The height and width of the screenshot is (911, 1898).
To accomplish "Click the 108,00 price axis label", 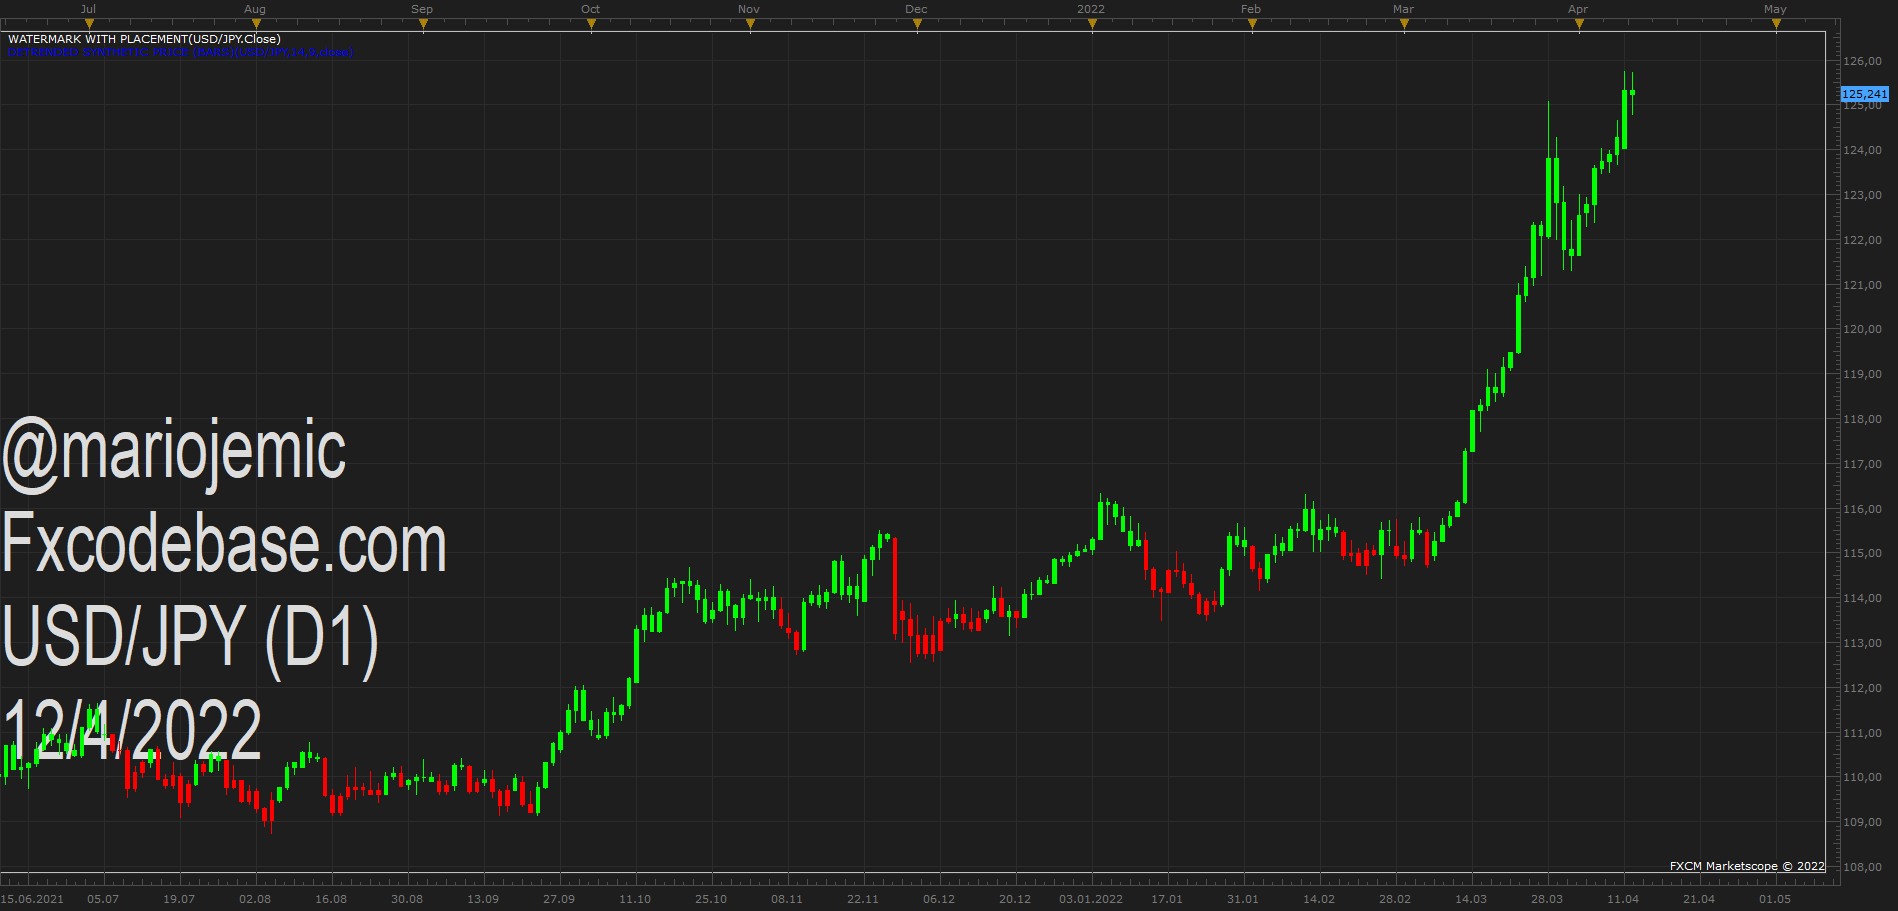I will point(1863,867).
